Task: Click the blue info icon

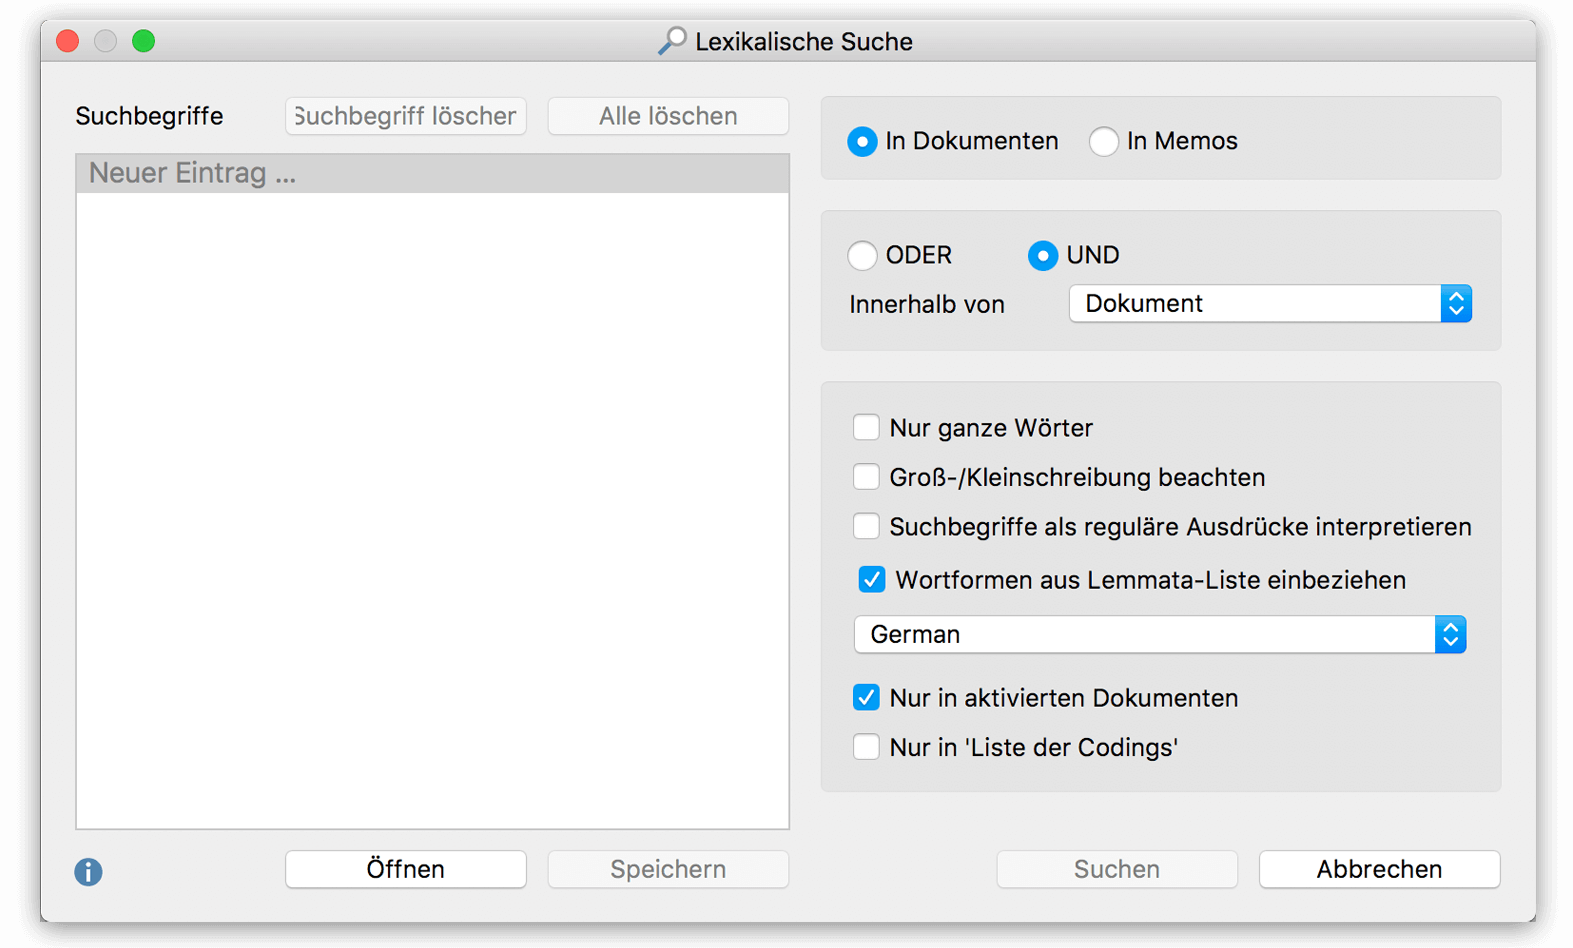Action: [88, 871]
